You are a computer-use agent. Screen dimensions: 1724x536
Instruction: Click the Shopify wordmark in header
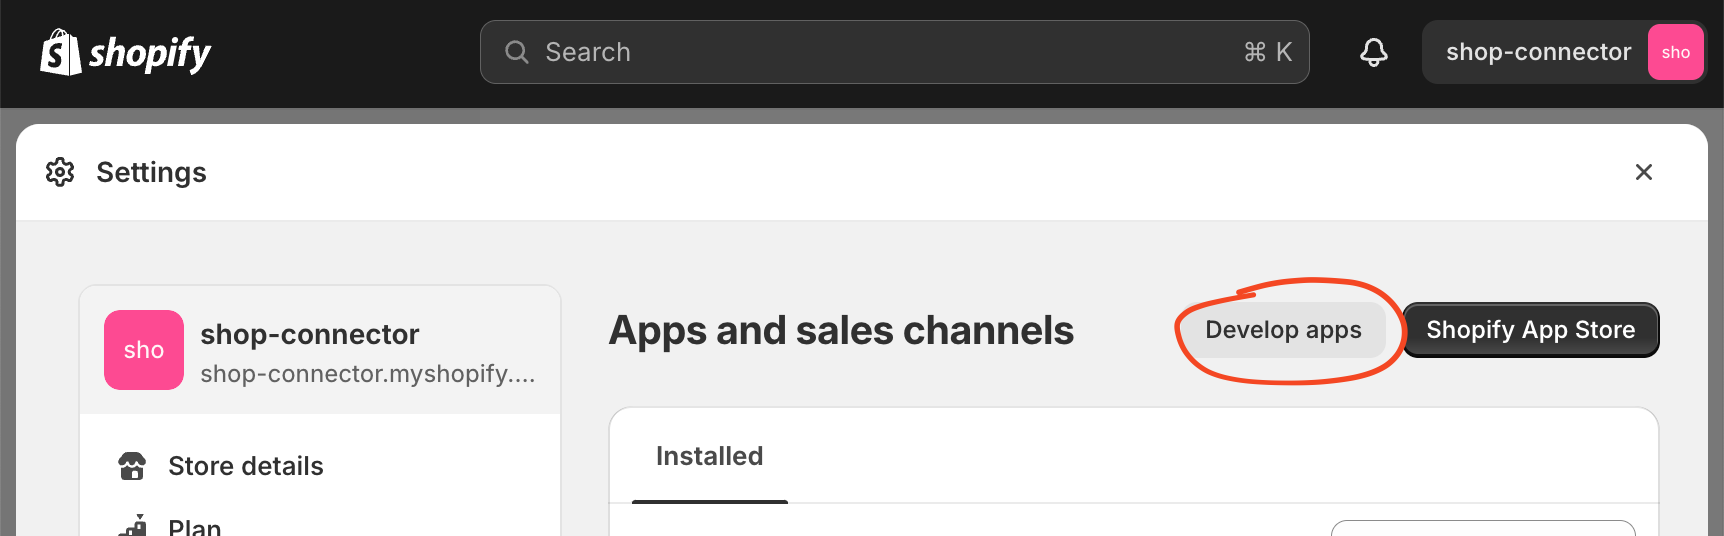(x=150, y=53)
